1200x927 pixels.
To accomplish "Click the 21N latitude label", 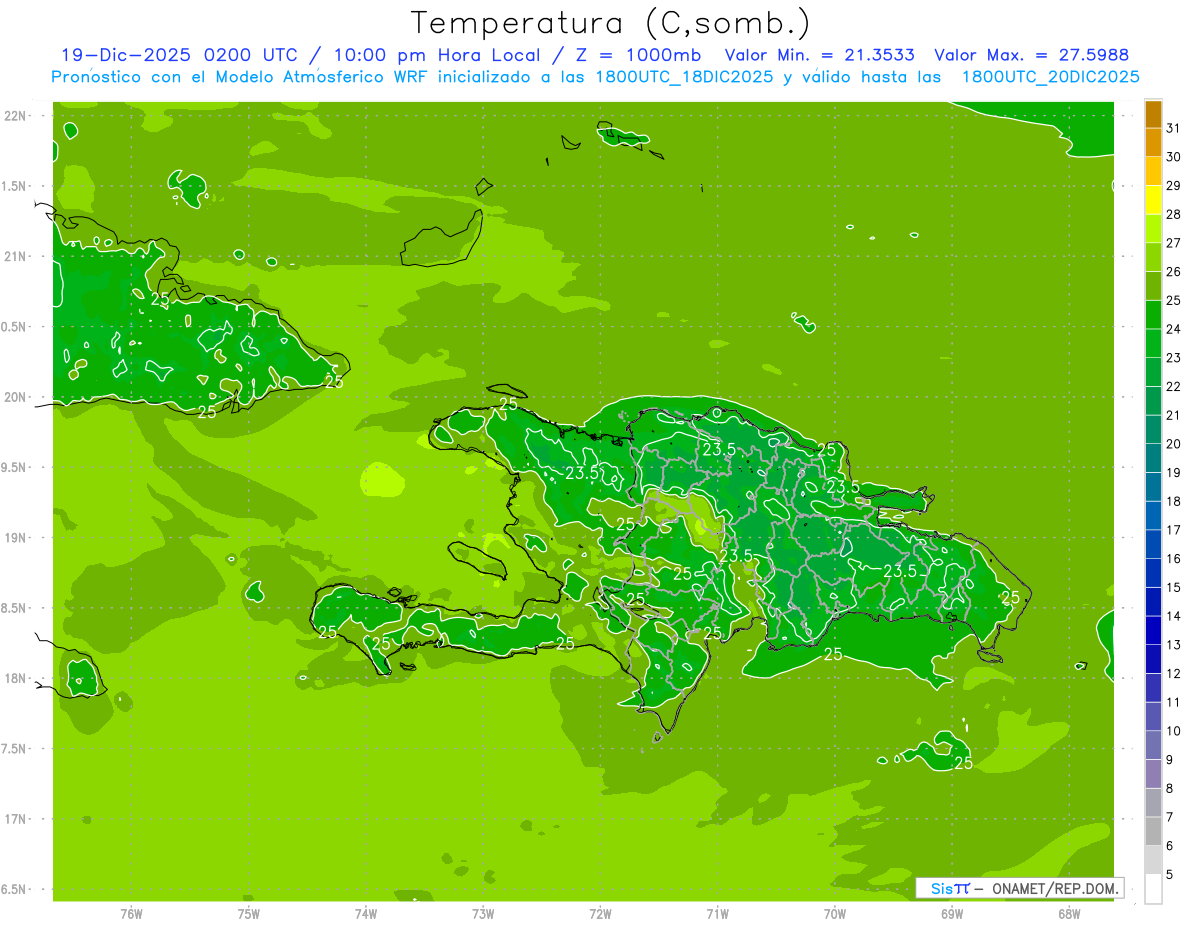I will tap(17, 257).
